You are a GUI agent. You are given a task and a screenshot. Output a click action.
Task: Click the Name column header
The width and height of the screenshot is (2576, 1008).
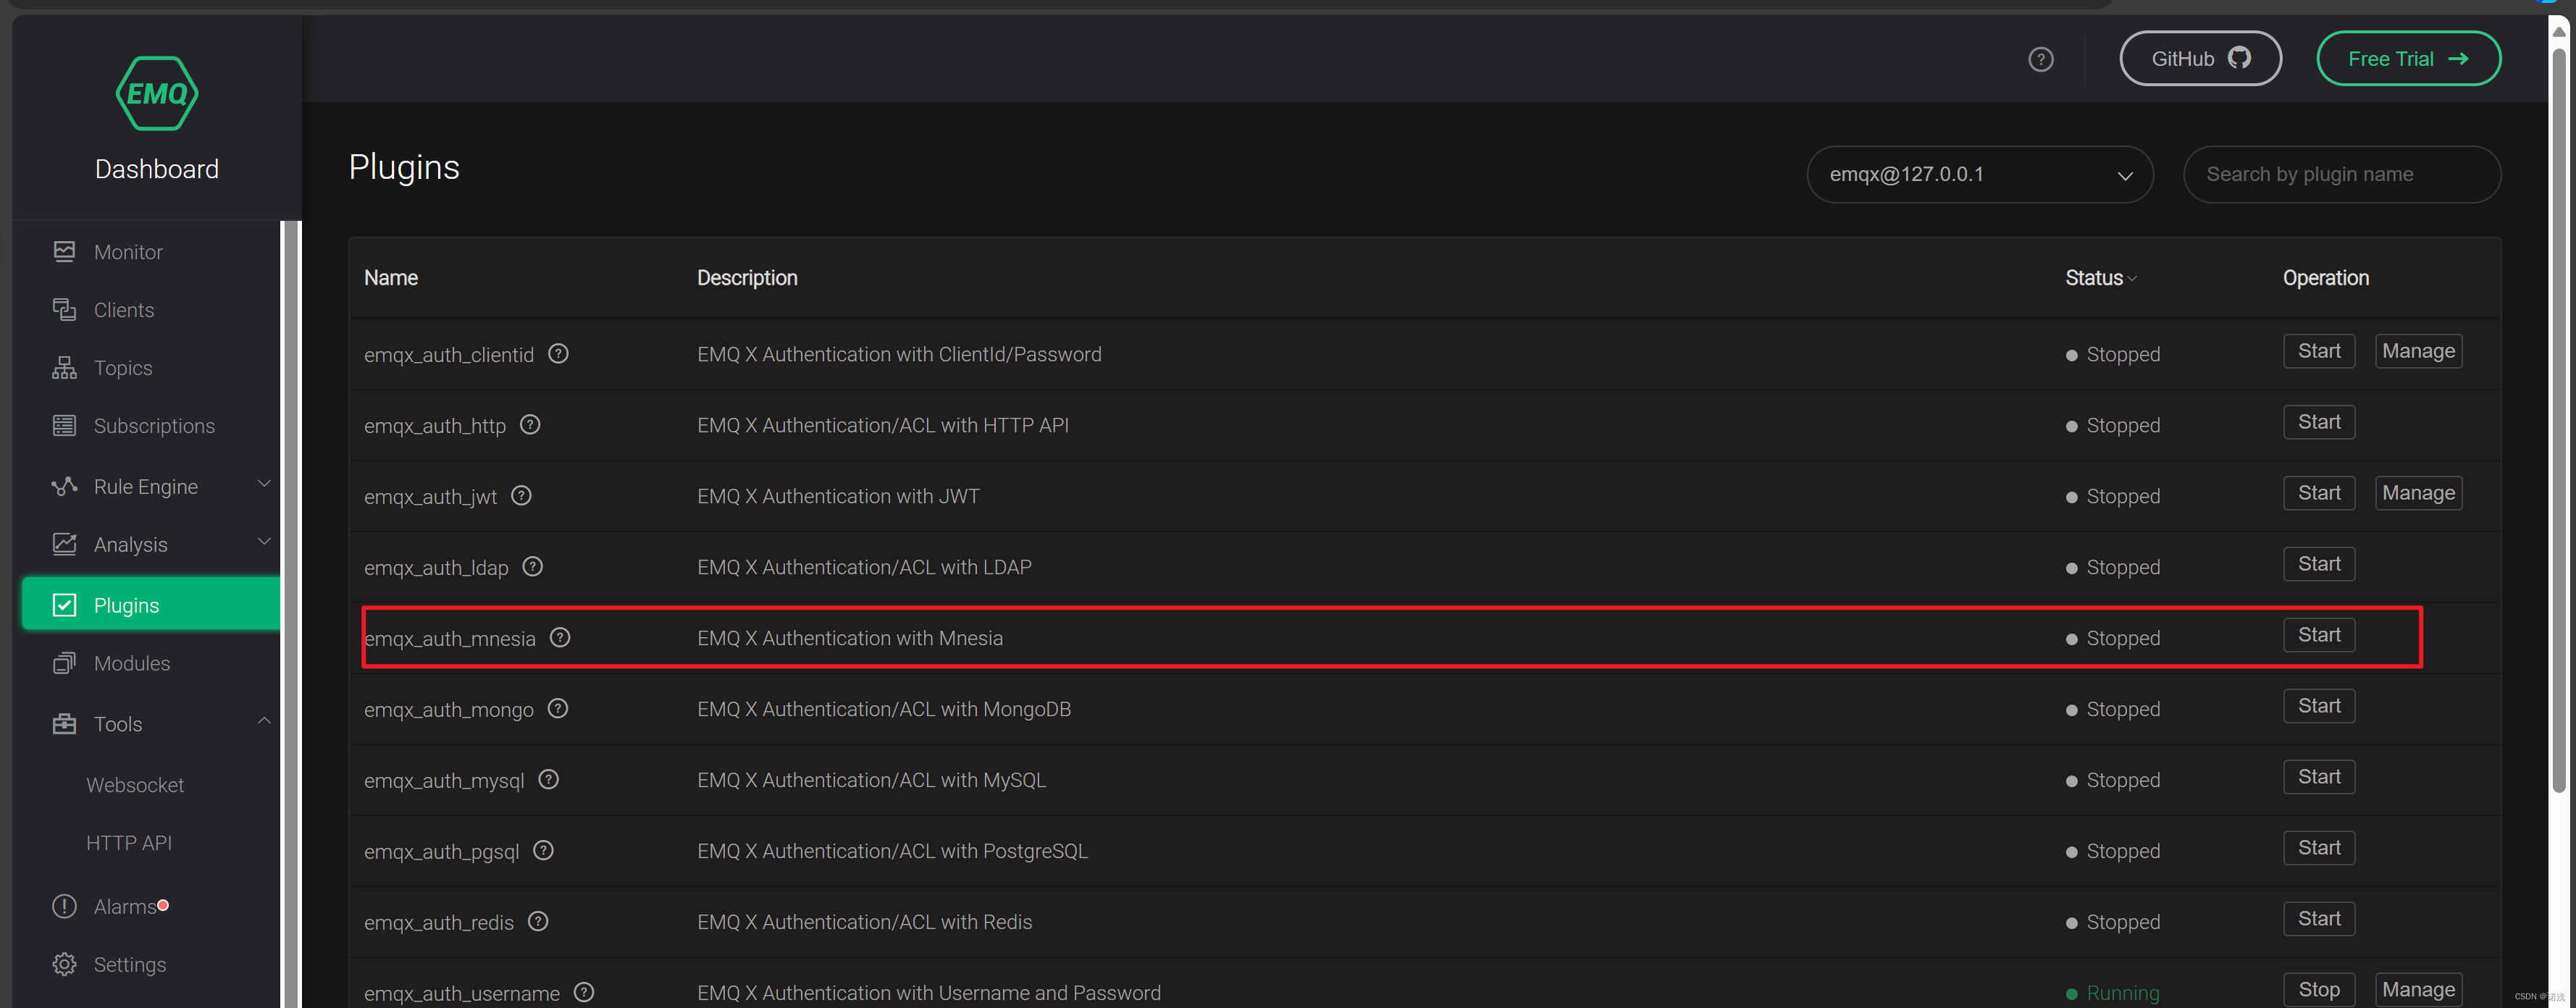point(391,278)
